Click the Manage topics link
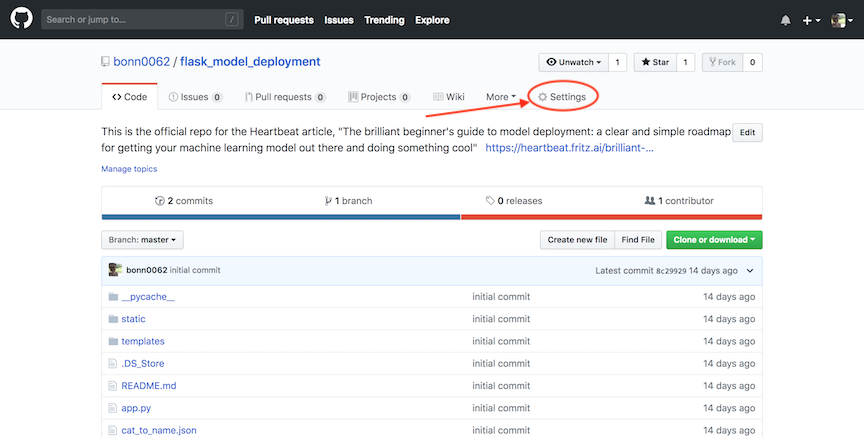864x437 pixels. click(129, 169)
